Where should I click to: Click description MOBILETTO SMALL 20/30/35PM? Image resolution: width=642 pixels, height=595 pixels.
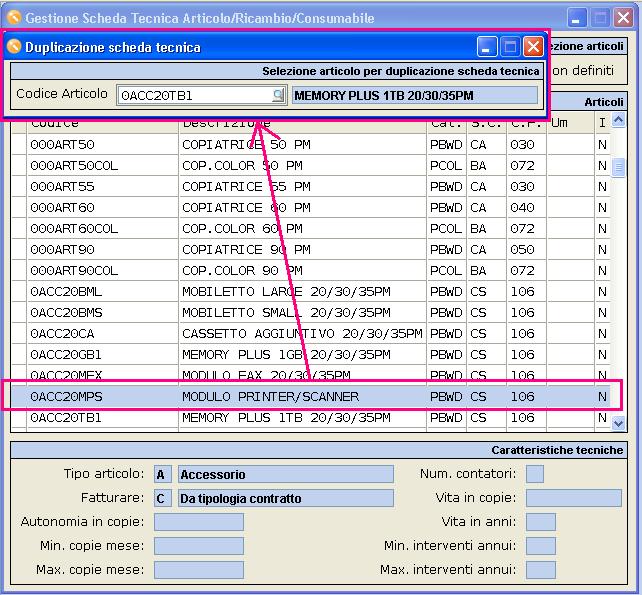[286, 312]
